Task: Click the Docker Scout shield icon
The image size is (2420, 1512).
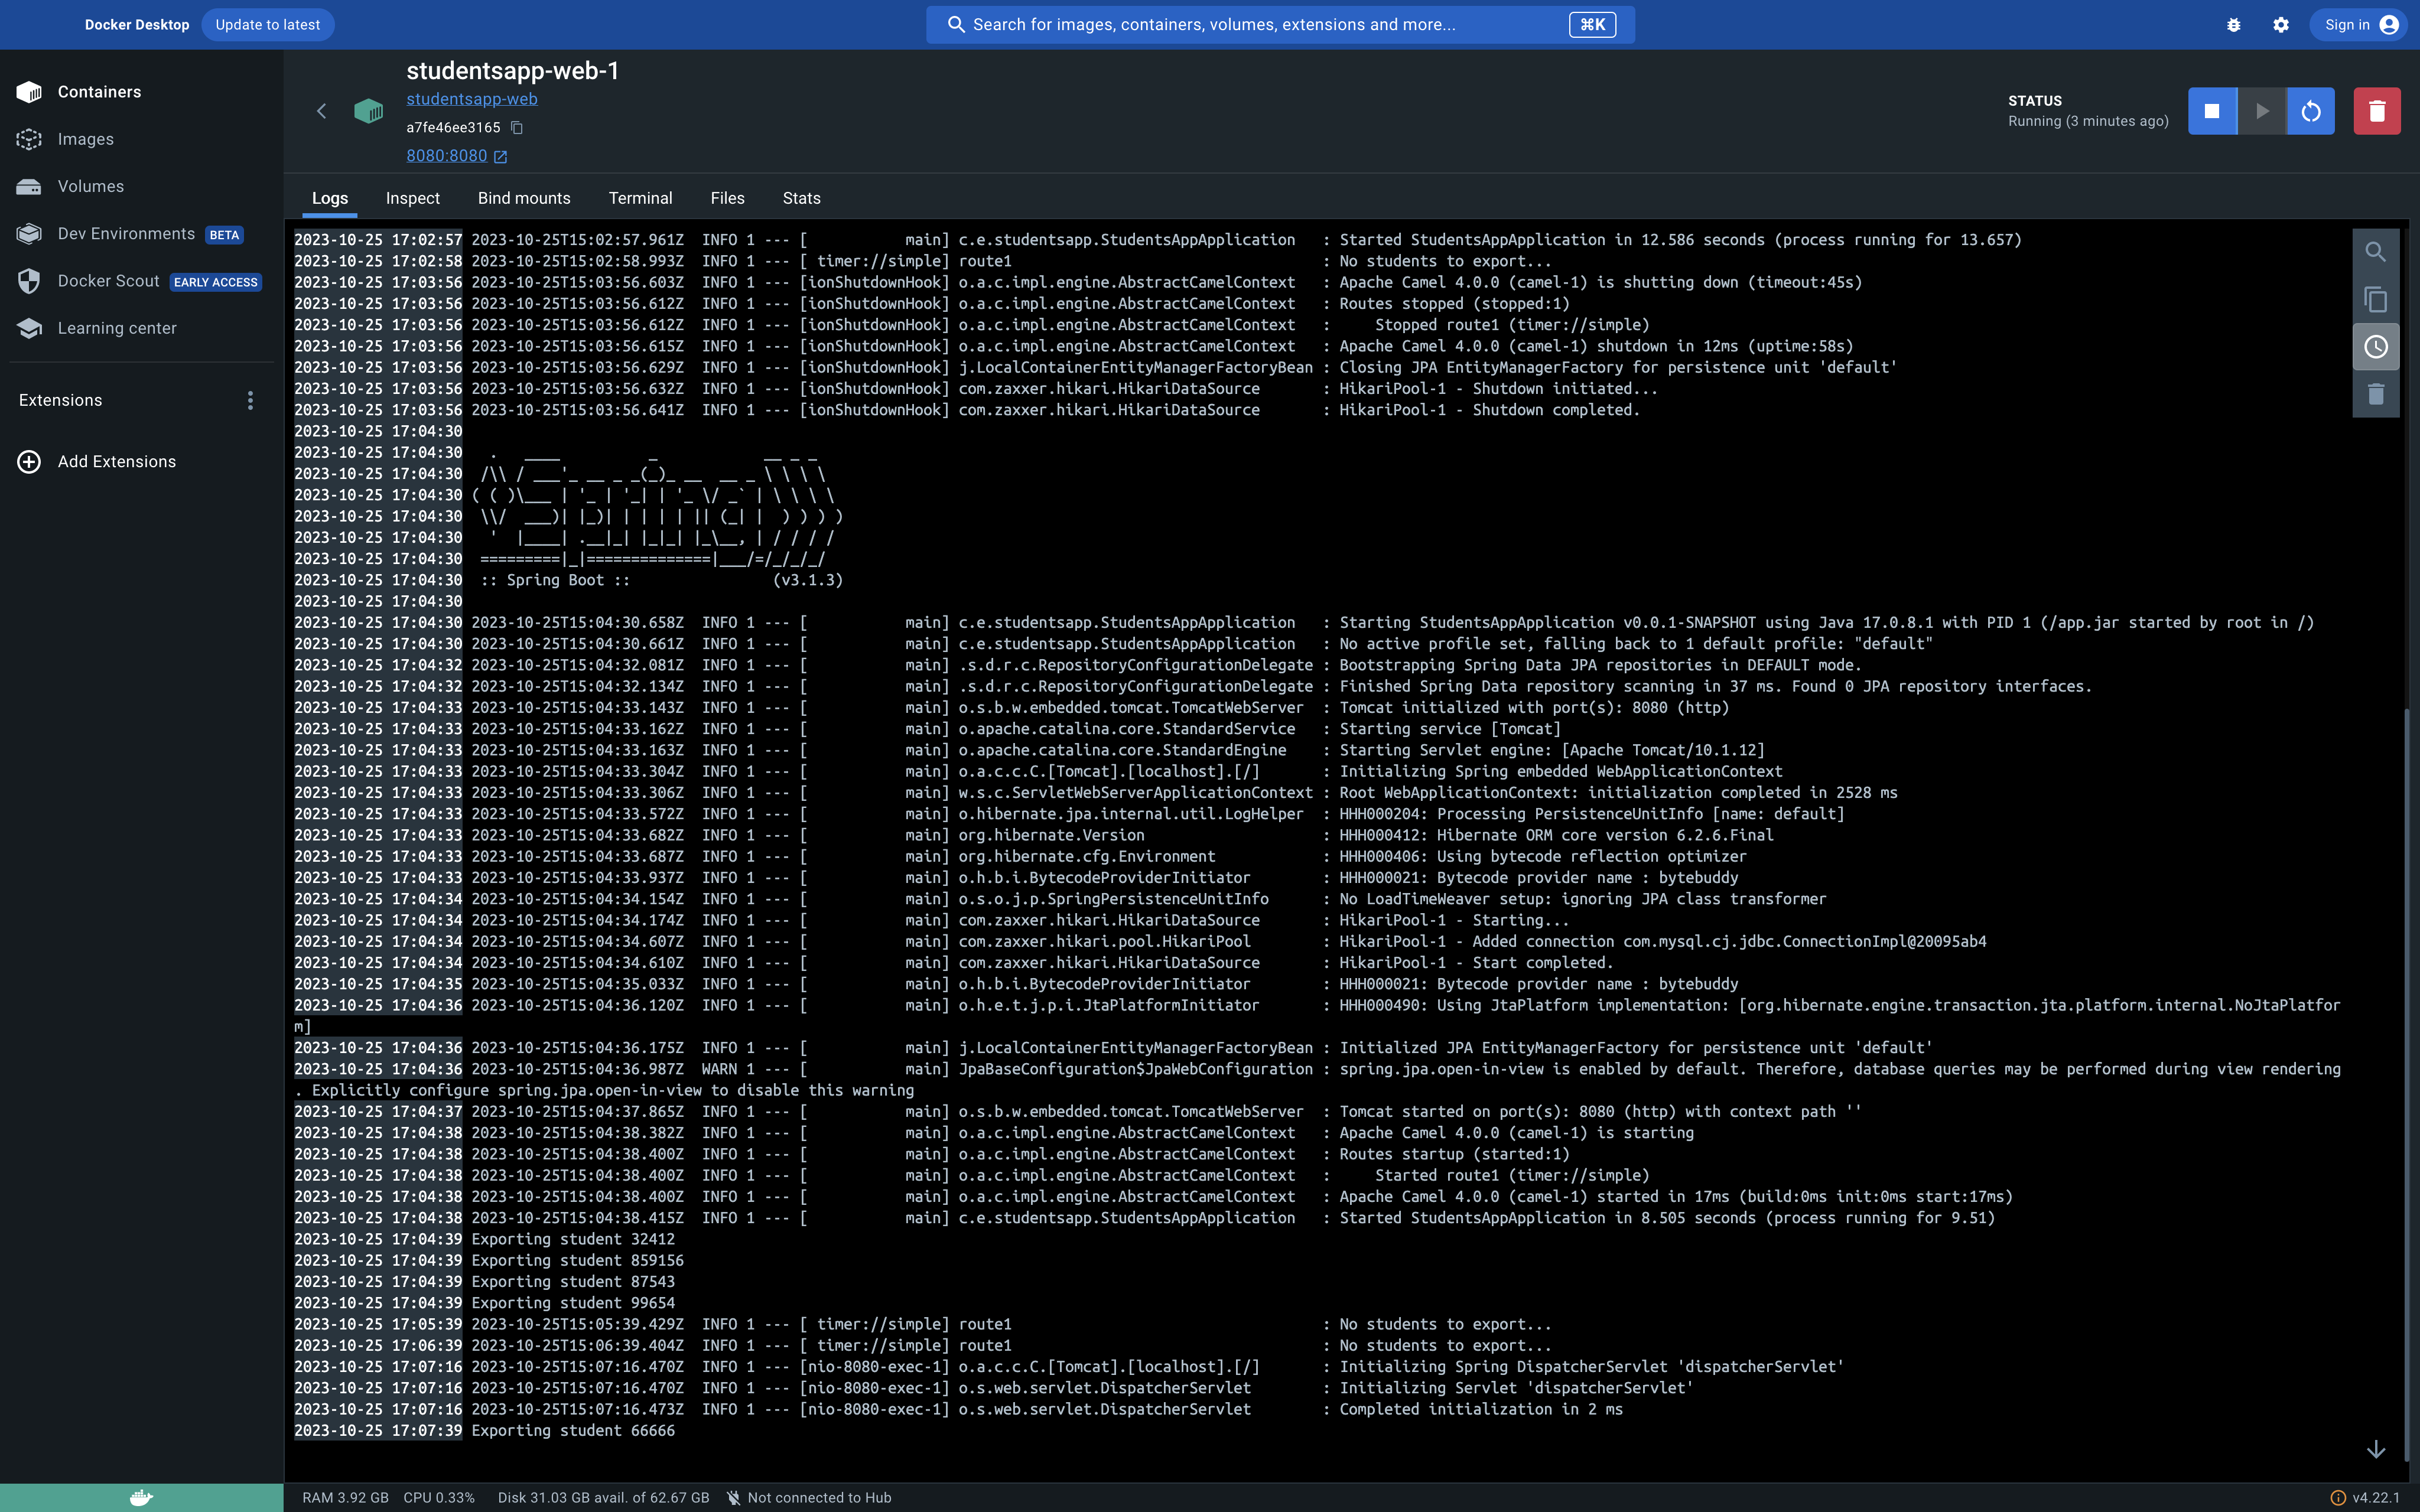Action: click(x=29, y=281)
